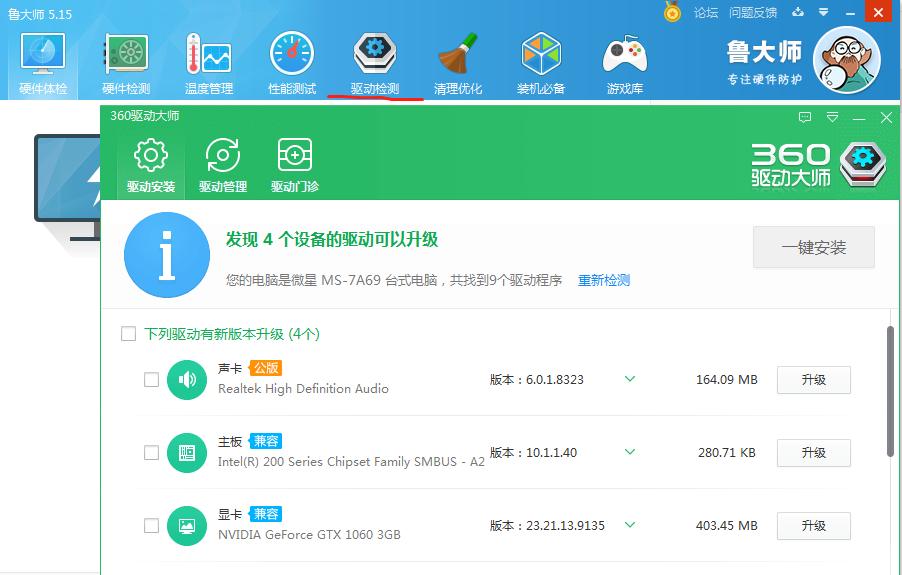This screenshot has width=902, height=575.
Task: Click the driver list vertical scrollbar
Action: click(x=890, y=392)
